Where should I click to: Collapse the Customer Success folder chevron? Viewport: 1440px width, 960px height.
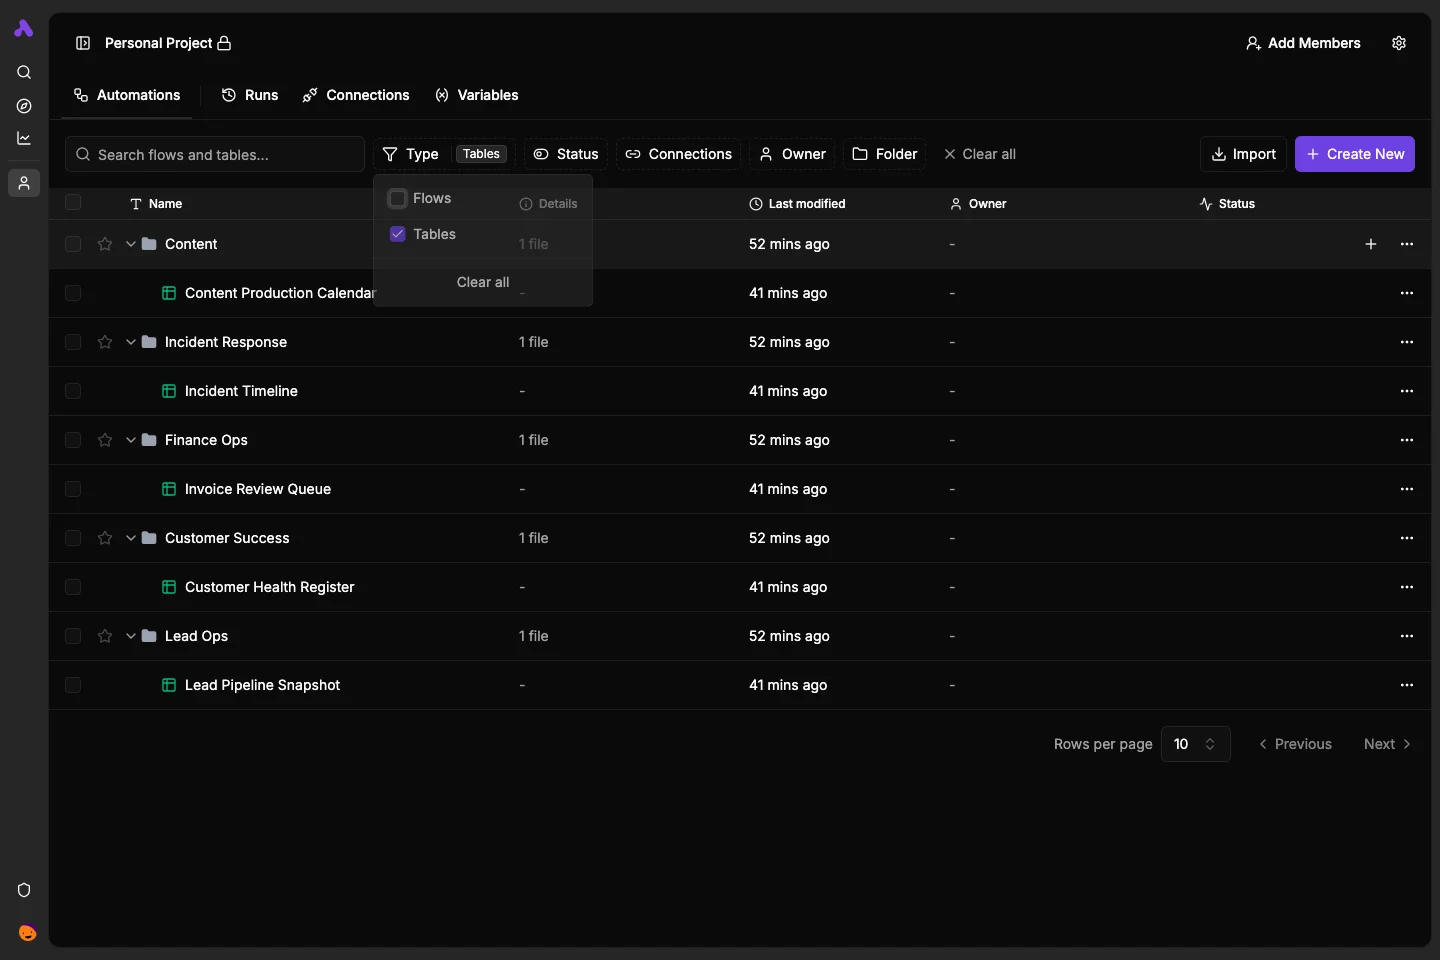(130, 538)
